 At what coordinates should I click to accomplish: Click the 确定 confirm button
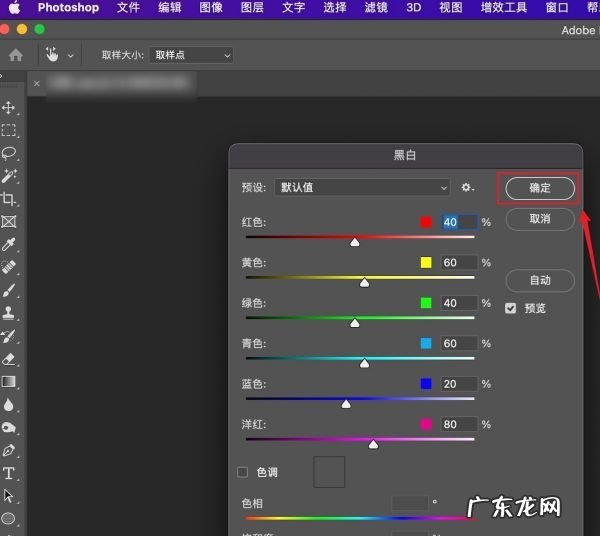tap(540, 188)
